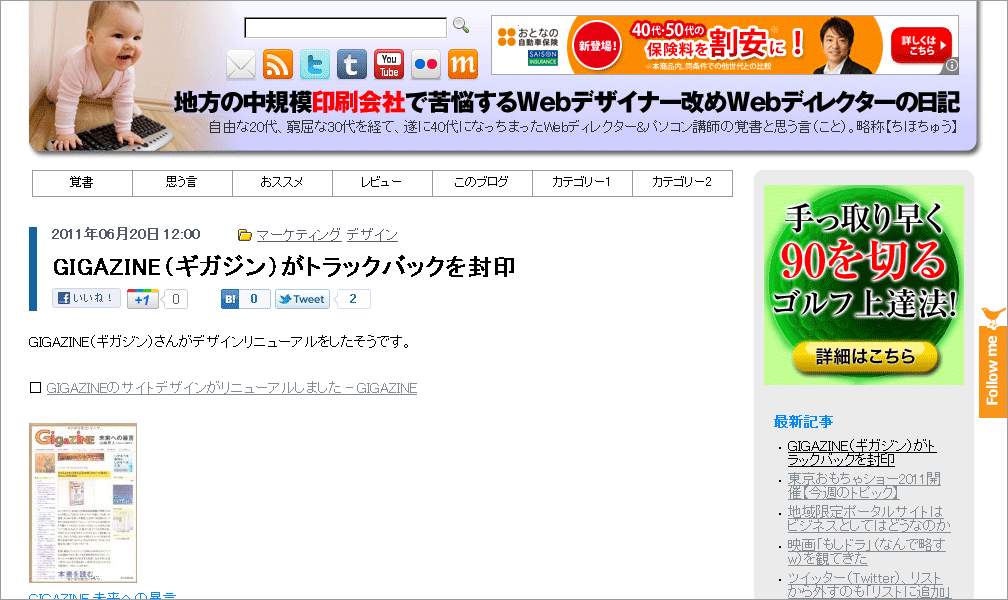
Task: Open the レビュー menu item
Action: [x=382, y=183]
